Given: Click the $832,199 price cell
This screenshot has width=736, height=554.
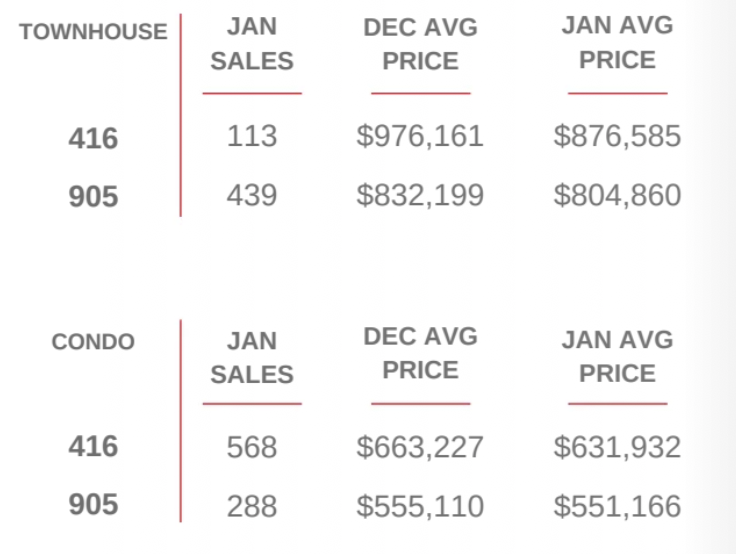Looking at the screenshot, I should pos(420,195).
